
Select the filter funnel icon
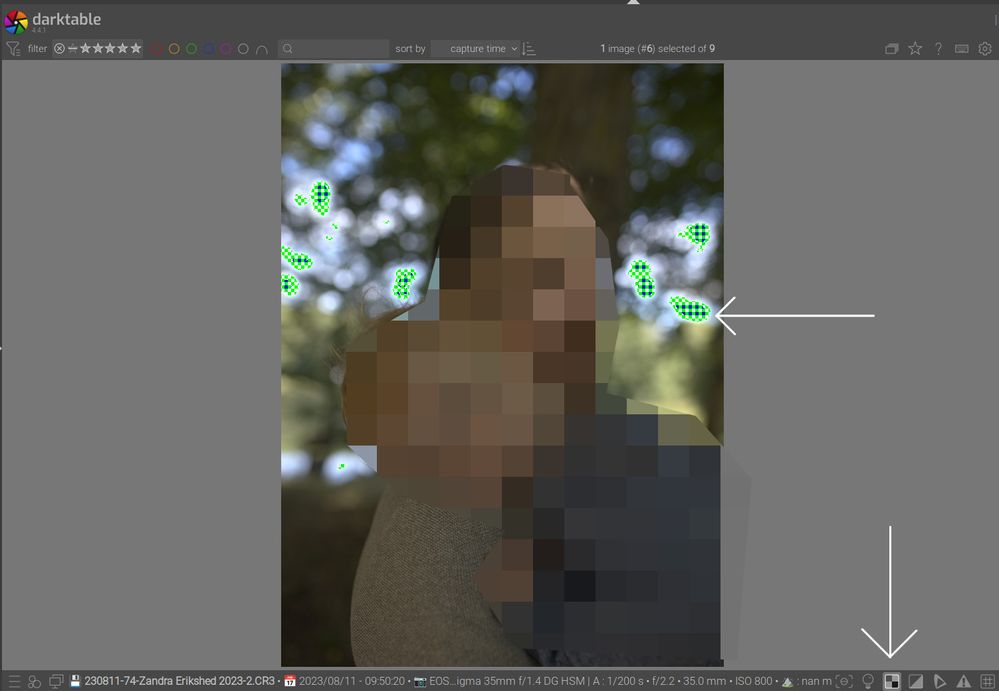[x=13, y=48]
